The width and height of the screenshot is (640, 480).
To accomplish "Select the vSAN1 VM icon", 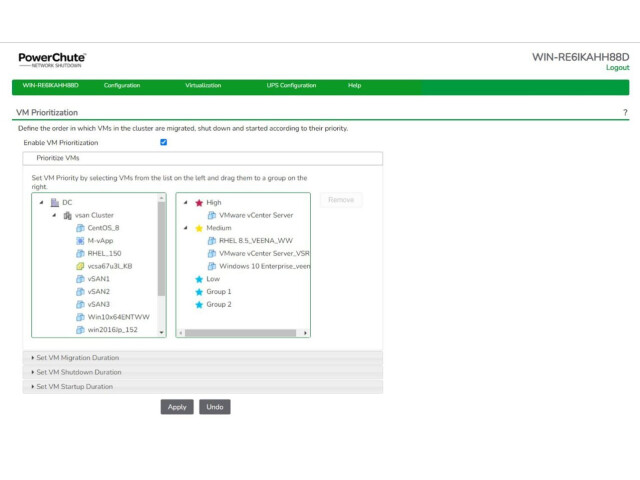I will coord(80,279).
